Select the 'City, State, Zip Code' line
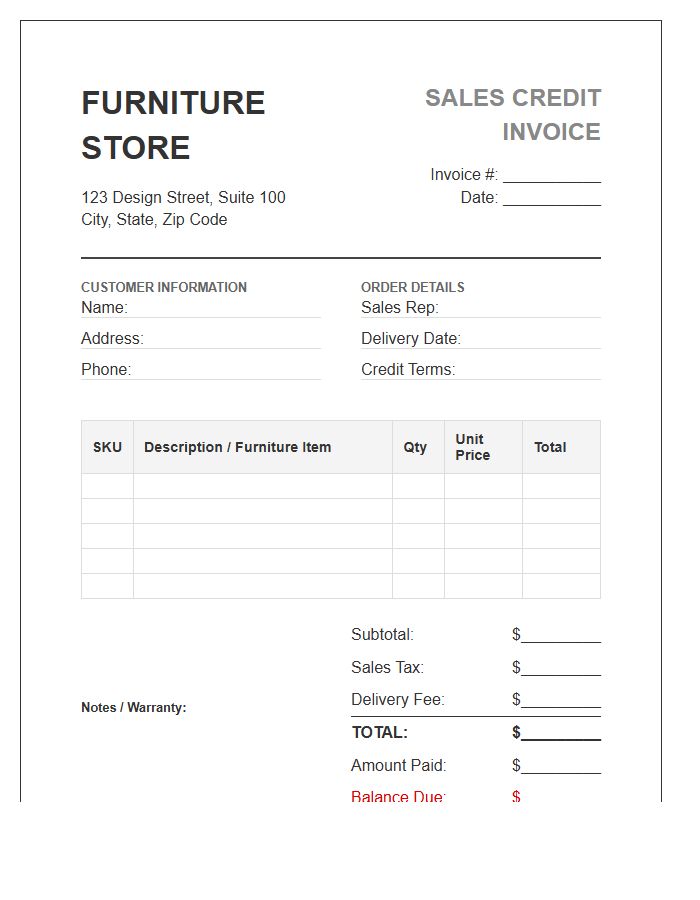 tap(154, 220)
